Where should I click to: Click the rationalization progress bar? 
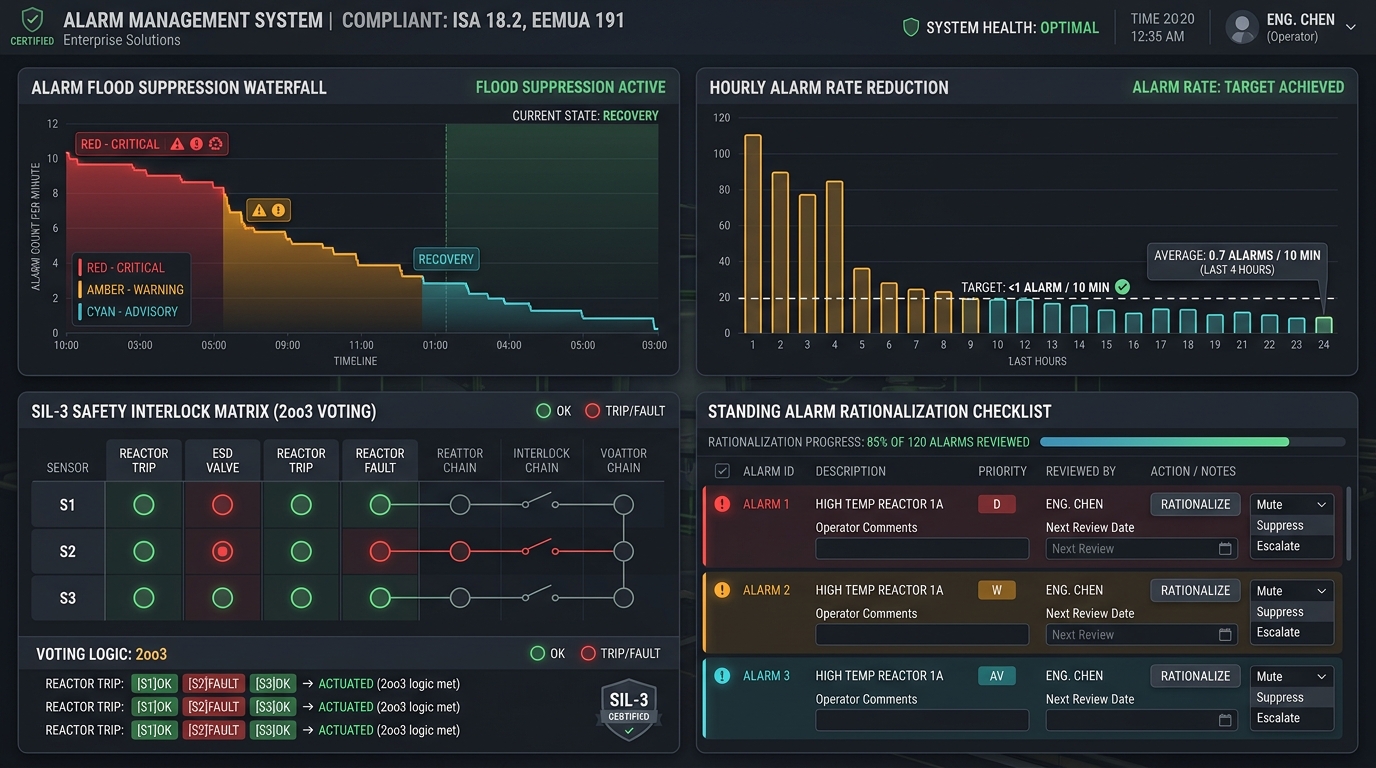pyautogui.click(x=1193, y=442)
